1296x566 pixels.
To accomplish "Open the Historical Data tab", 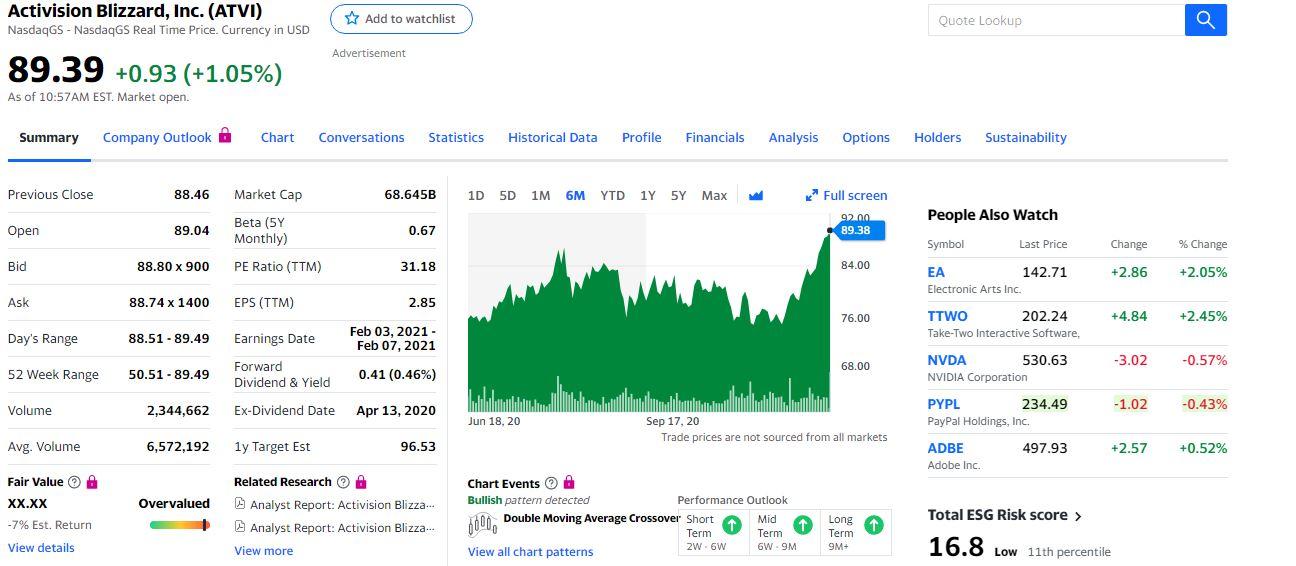I will [x=552, y=138].
